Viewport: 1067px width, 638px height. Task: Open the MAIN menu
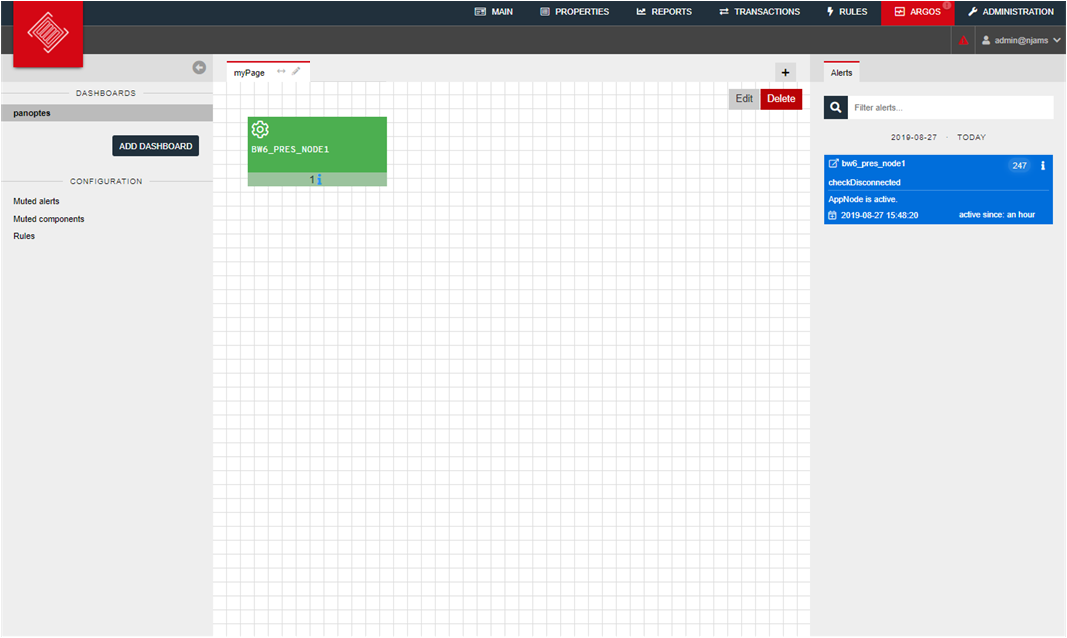click(x=494, y=12)
